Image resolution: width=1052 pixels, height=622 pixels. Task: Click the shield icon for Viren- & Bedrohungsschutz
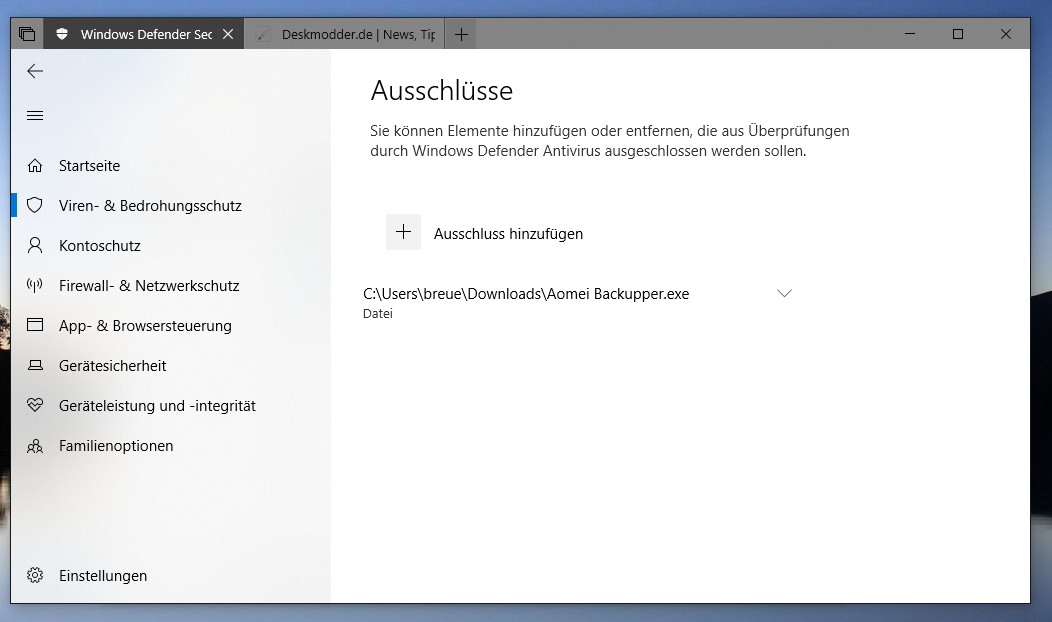pyautogui.click(x=35, y=205)
